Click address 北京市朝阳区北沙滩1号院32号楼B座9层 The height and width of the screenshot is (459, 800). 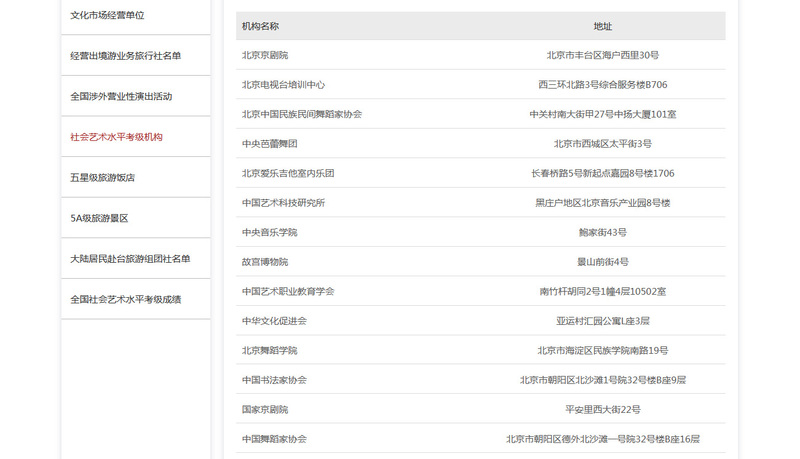pos(603,380)
